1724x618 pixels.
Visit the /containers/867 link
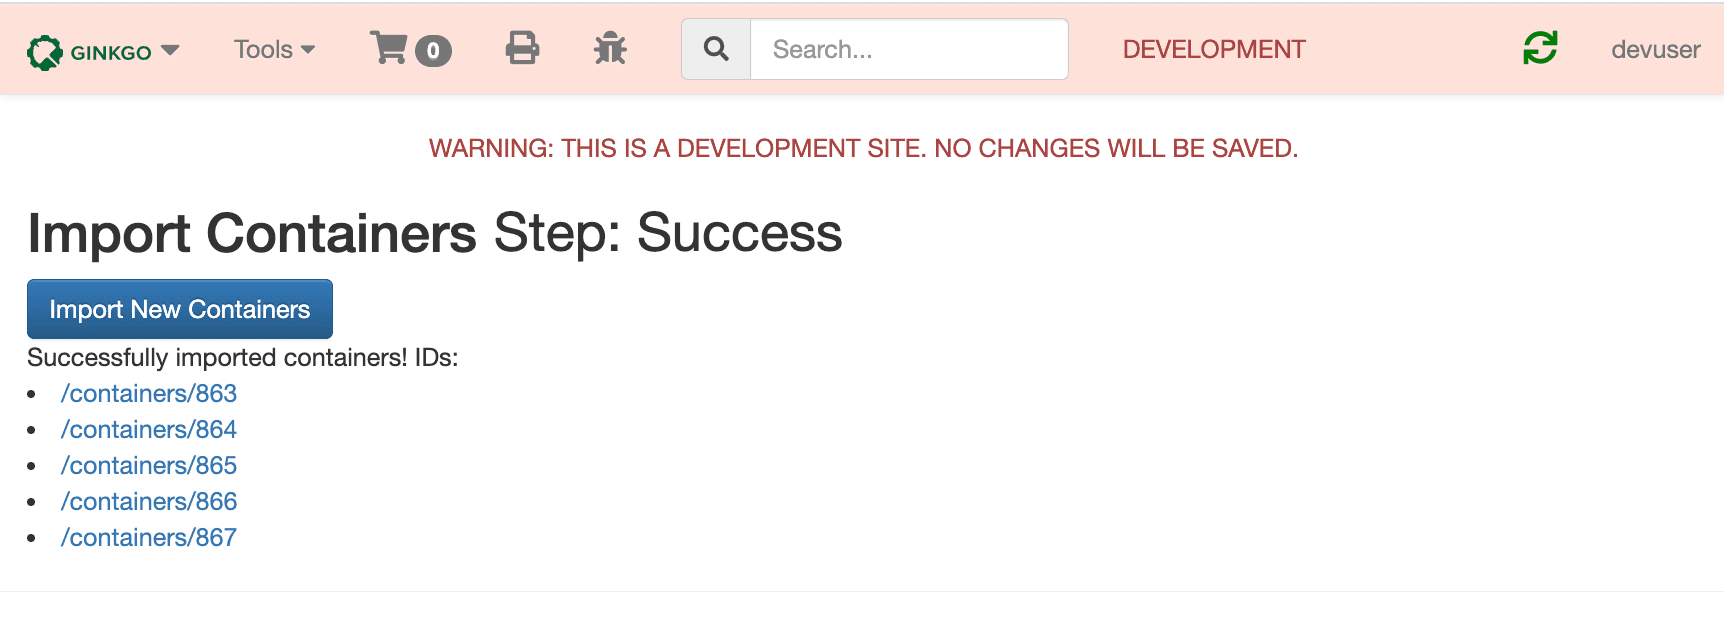click(149, 537)
